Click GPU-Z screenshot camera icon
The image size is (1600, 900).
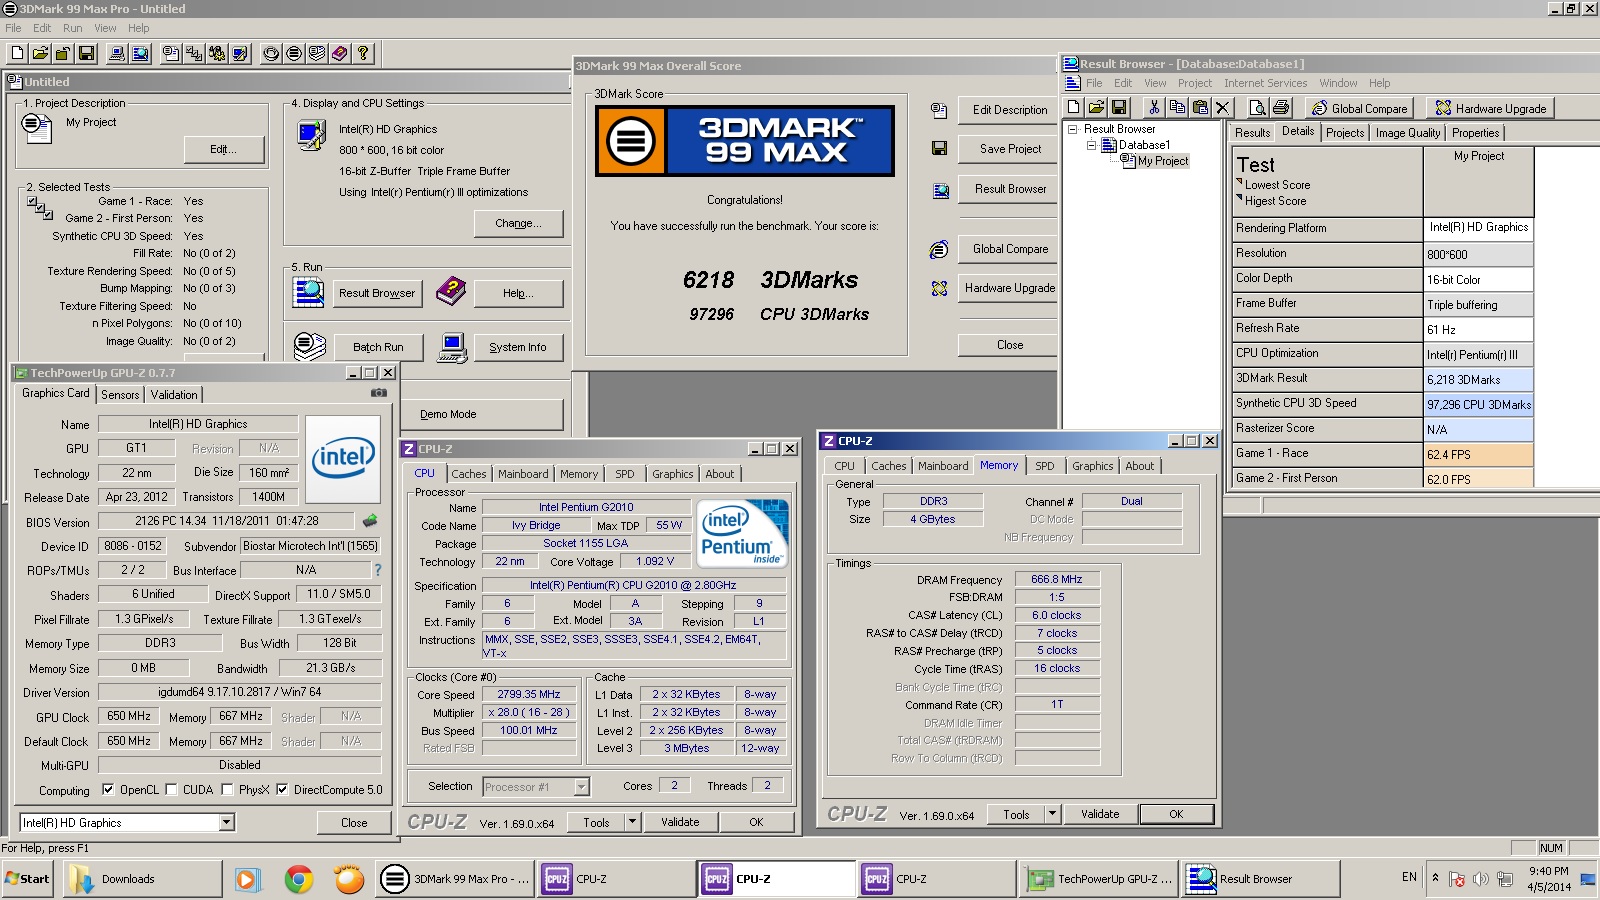click(379, 393)
